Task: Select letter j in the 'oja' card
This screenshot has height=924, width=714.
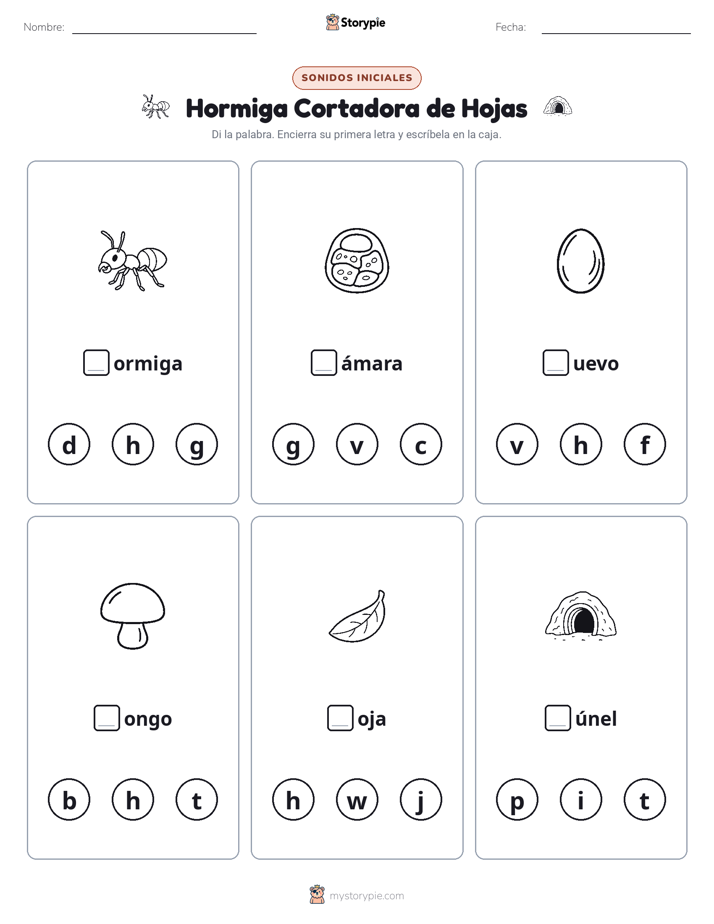Action: (421, 800)
